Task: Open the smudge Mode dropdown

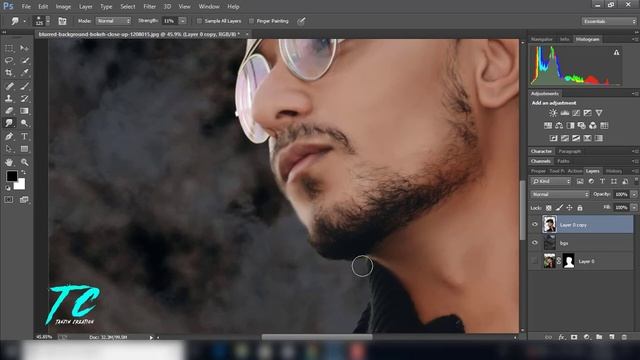Action: 113,21
